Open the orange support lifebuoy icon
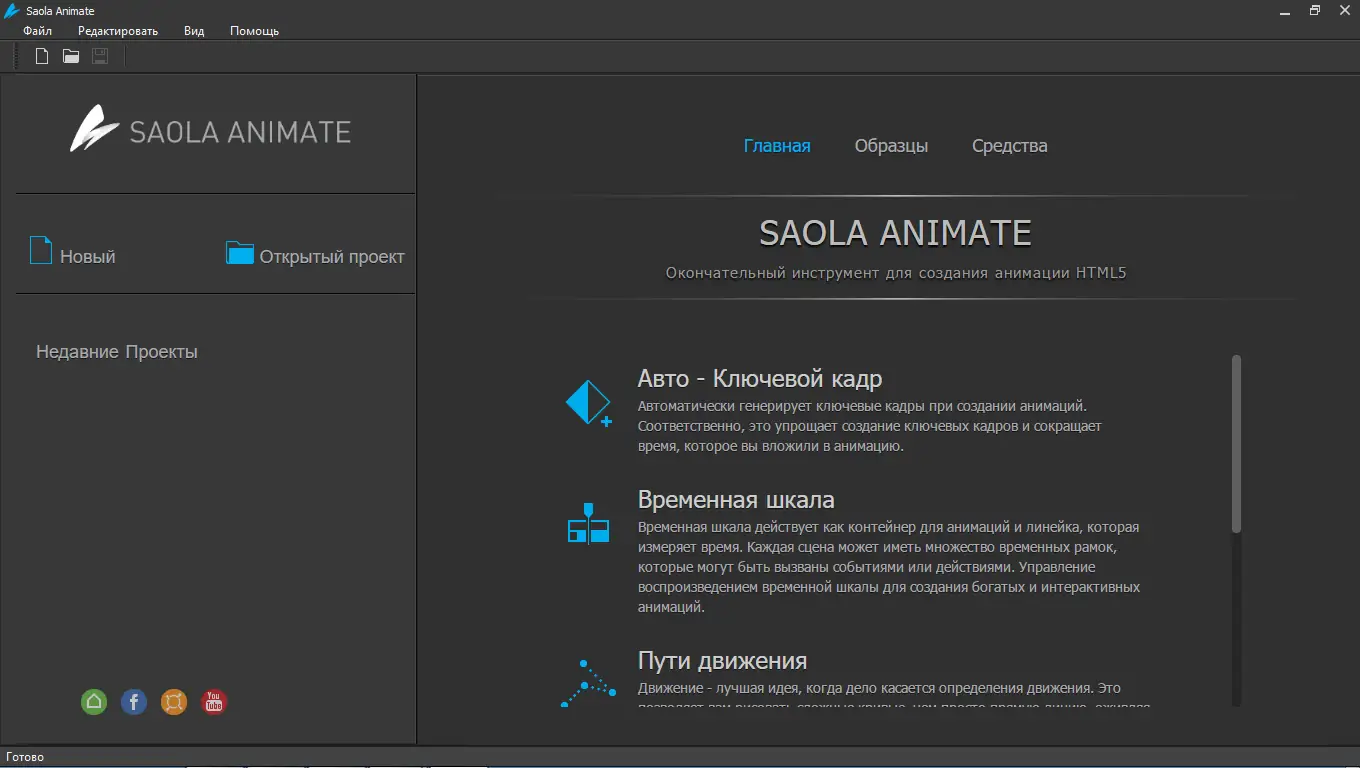Screen dimensions: 1360x768 tap(174, 702)
